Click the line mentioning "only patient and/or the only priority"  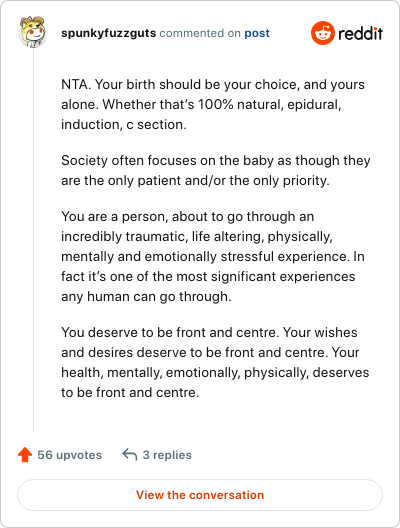(195, 180)
